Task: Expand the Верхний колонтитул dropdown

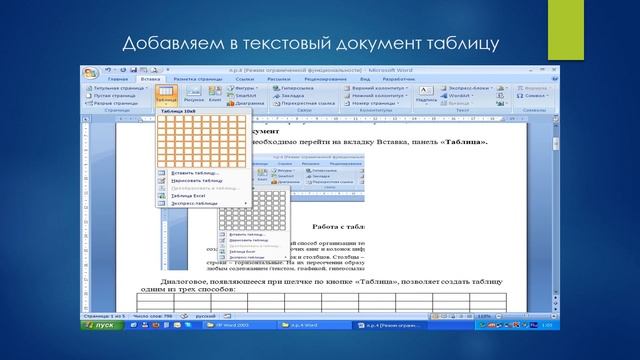Action: click(376, 88)
